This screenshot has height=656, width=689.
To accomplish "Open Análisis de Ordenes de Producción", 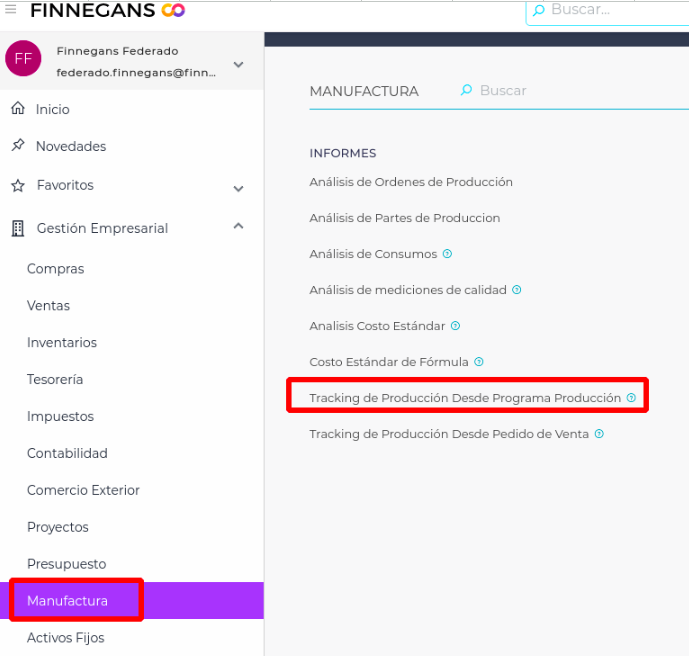I will [x=411, y=182].
